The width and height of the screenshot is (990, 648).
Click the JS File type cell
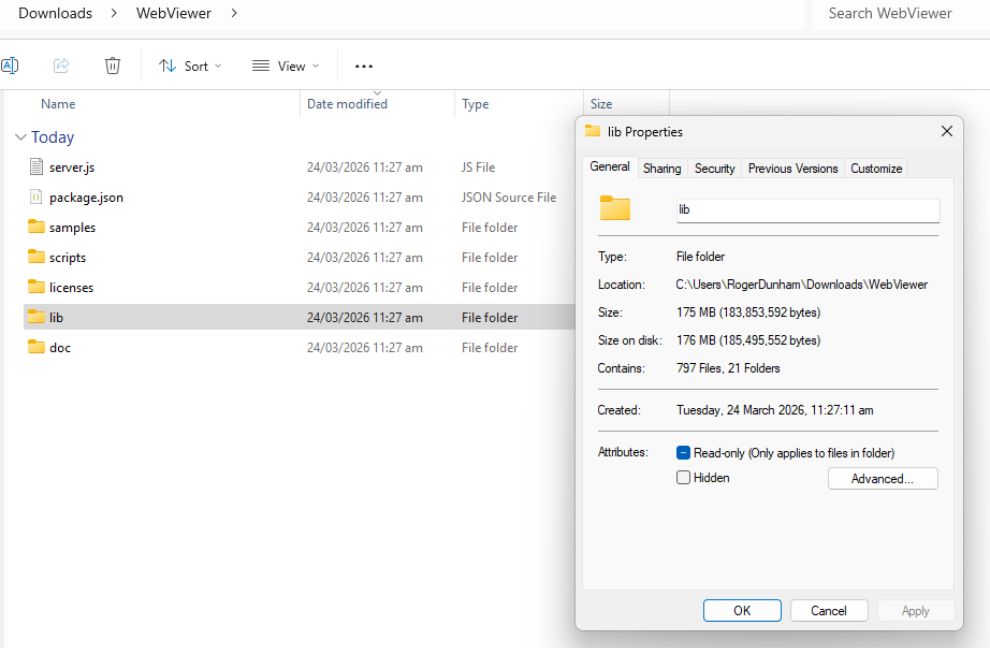click(478, 167)
